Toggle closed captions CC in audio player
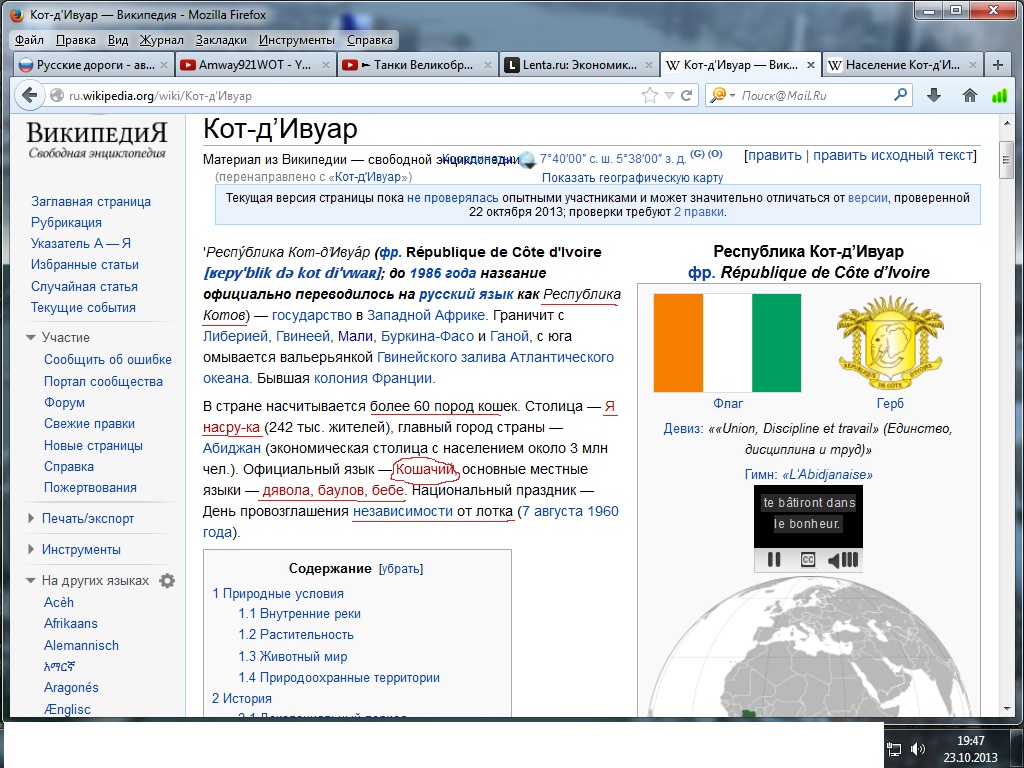Viewport: 1024px width, 768px height. (807, 559)
